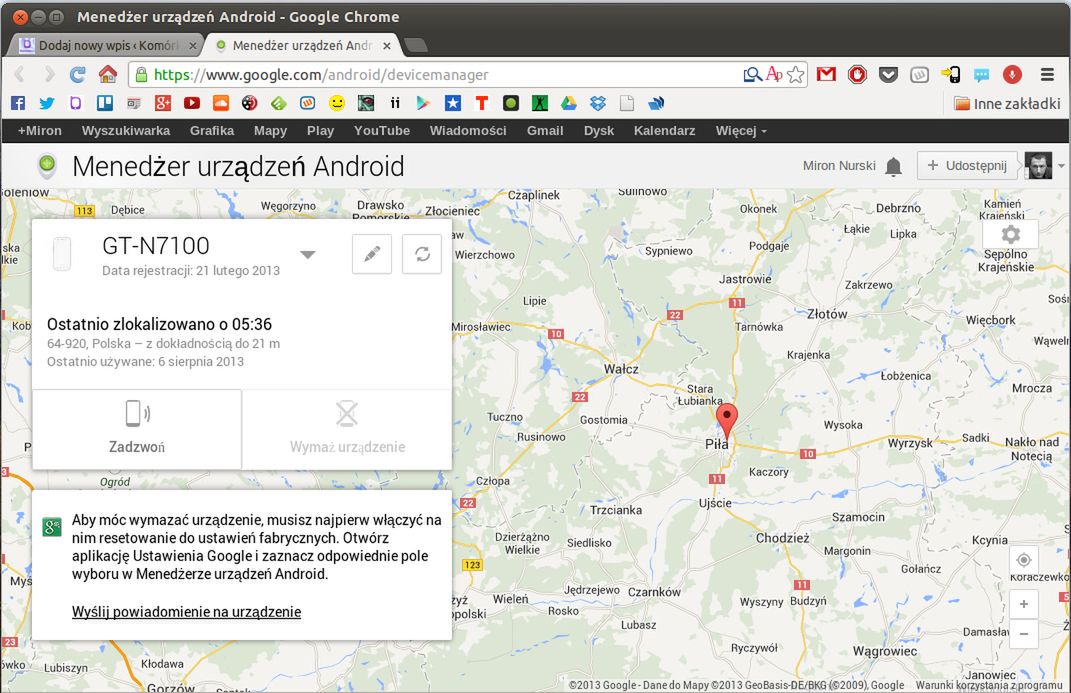Open the Google Play bookmark icon

click(x=423, y=103)
